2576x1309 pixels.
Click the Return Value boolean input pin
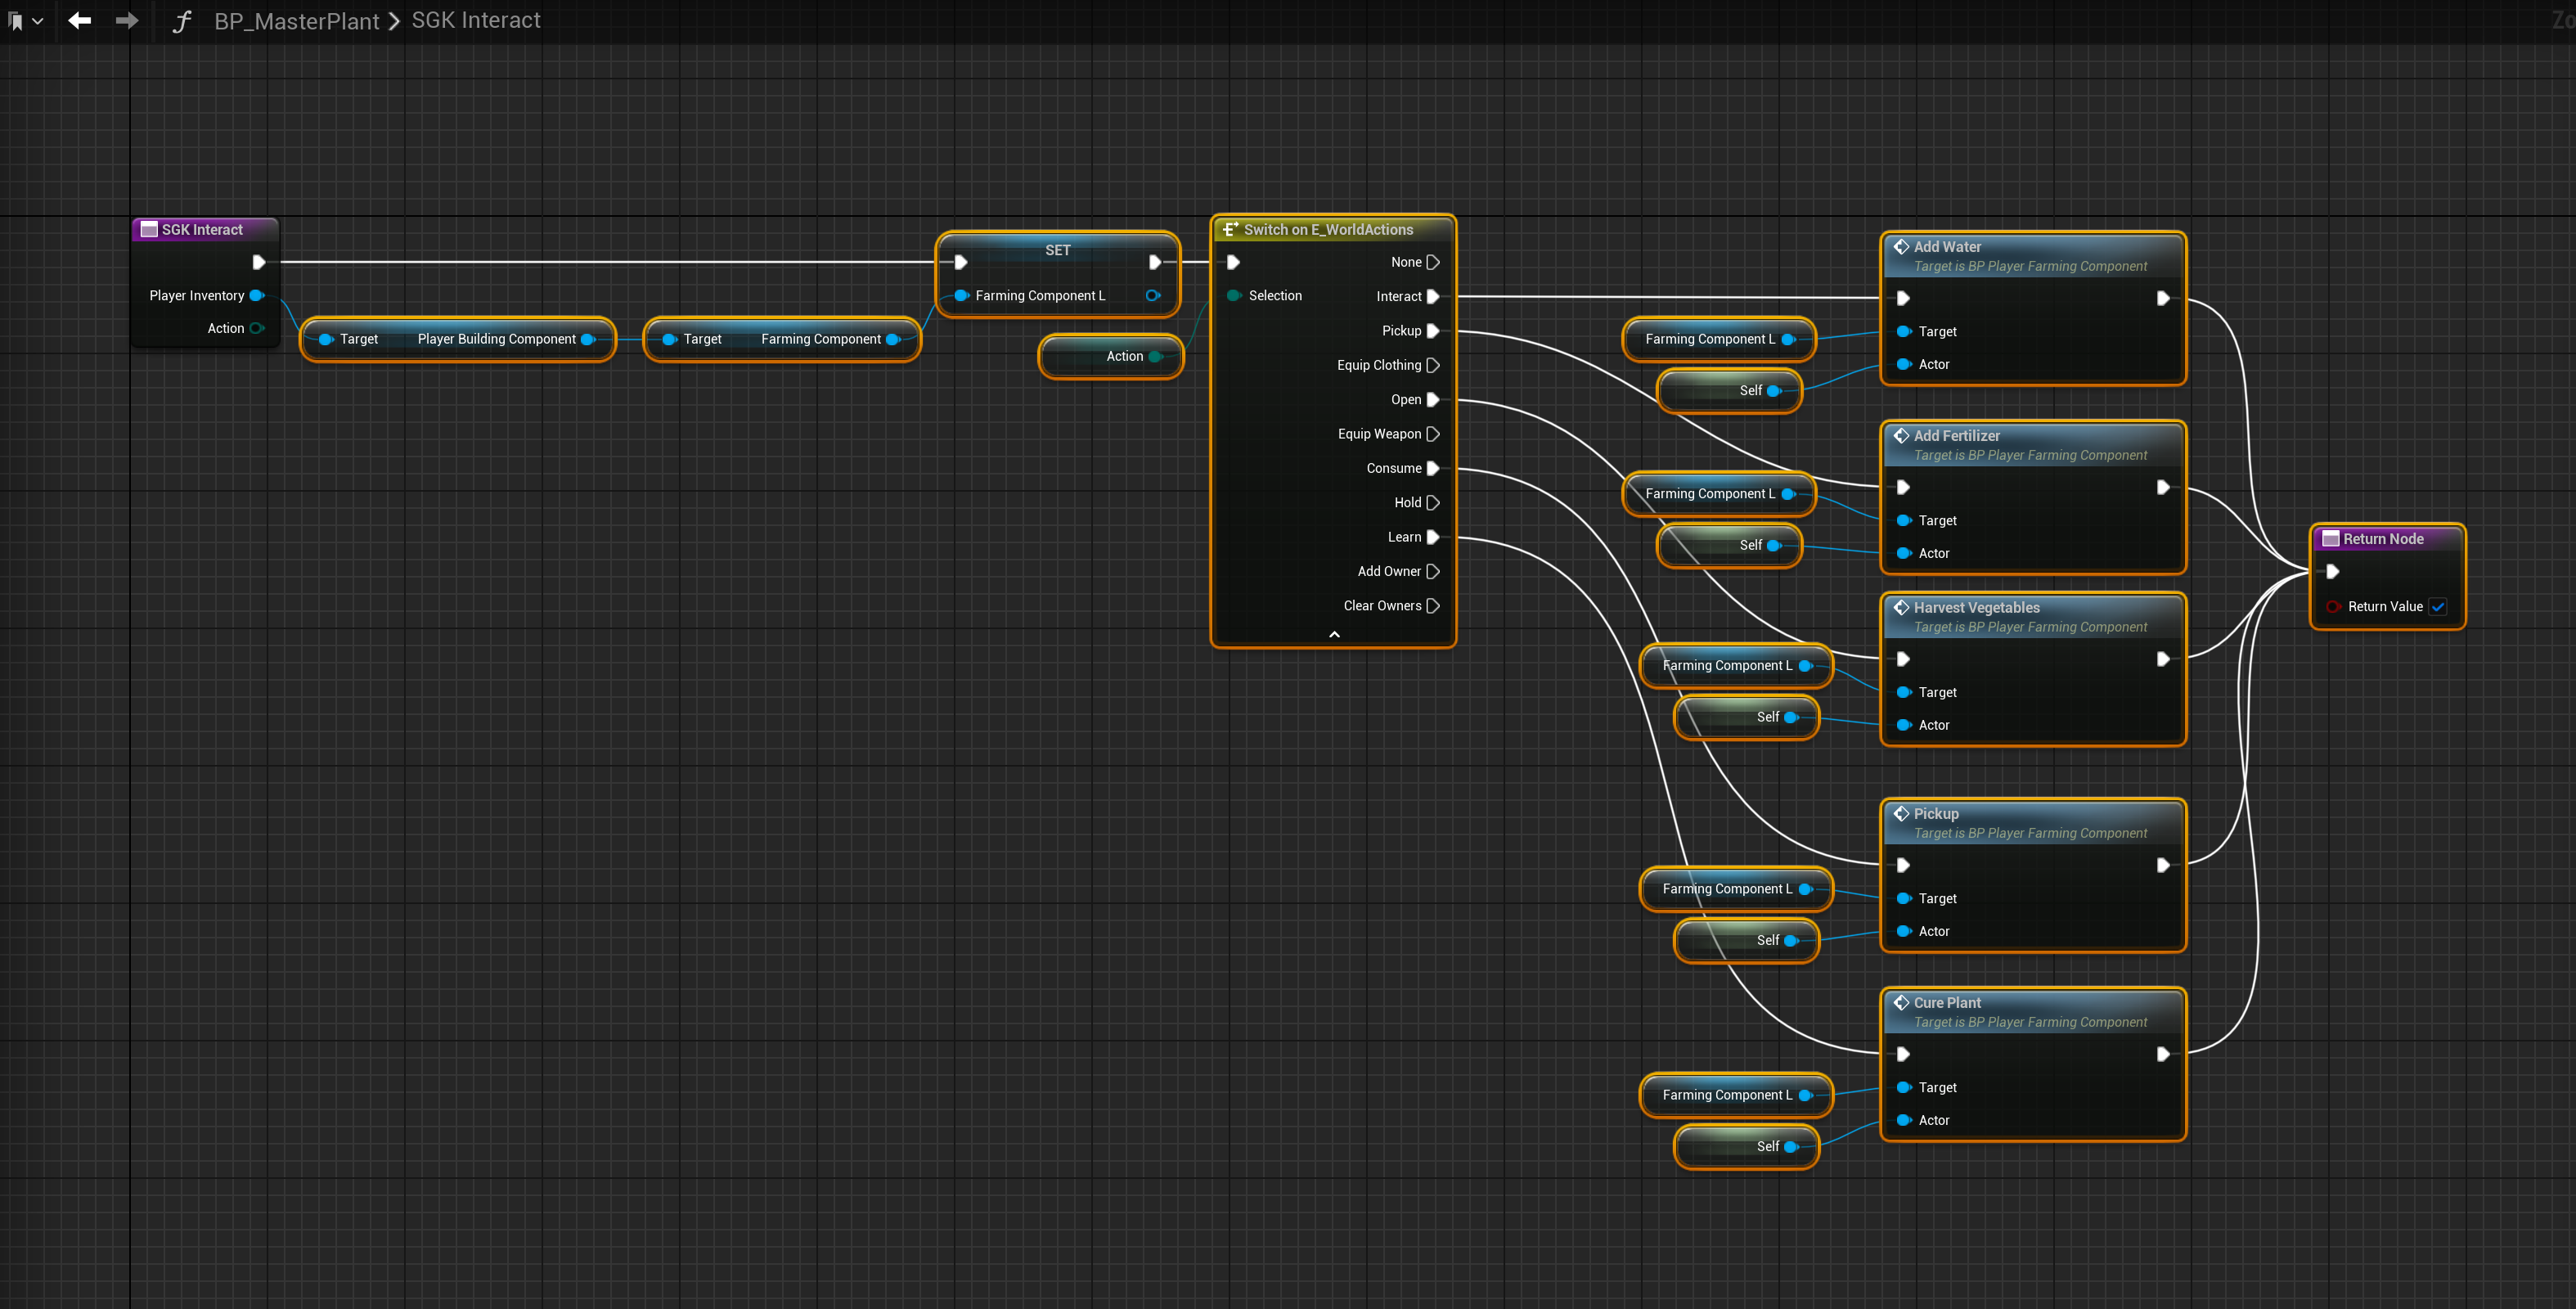pos(2332,606)
